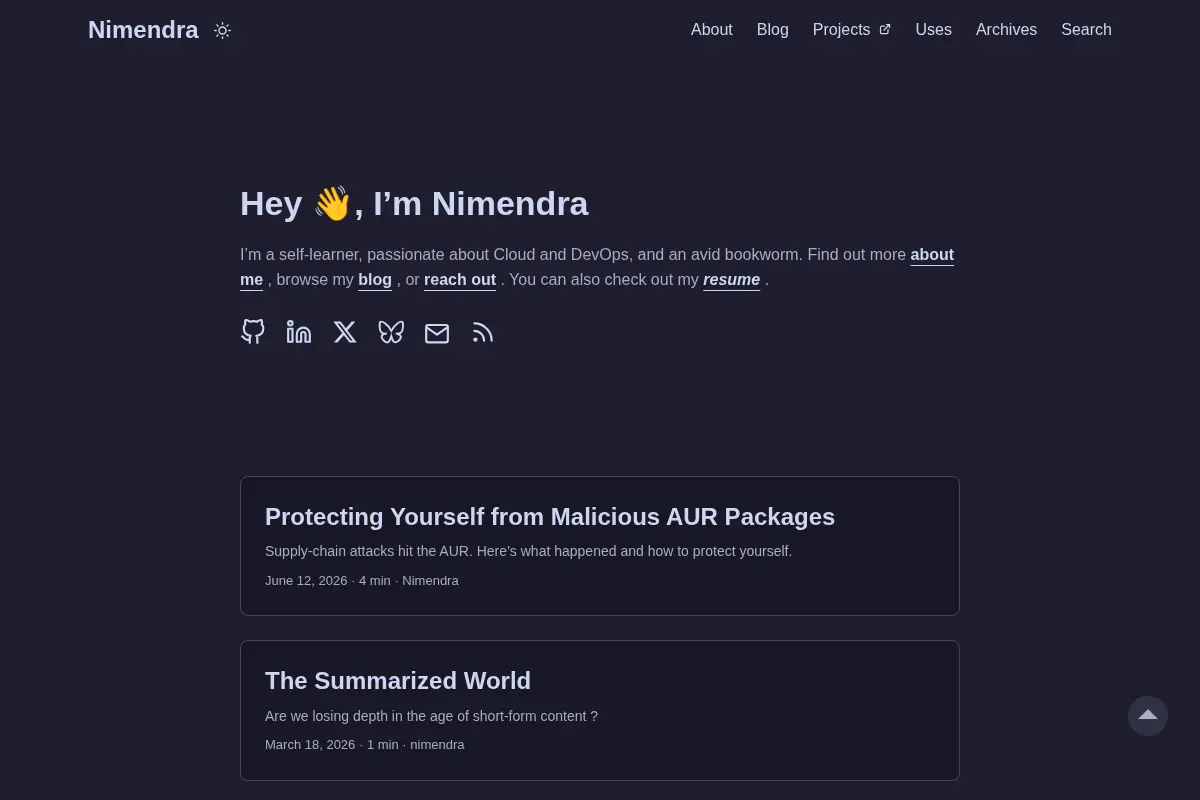This screenshot has width=1200, height=800.
Task: Follow the 'blog' link in intro text
Action: point(375,280)
